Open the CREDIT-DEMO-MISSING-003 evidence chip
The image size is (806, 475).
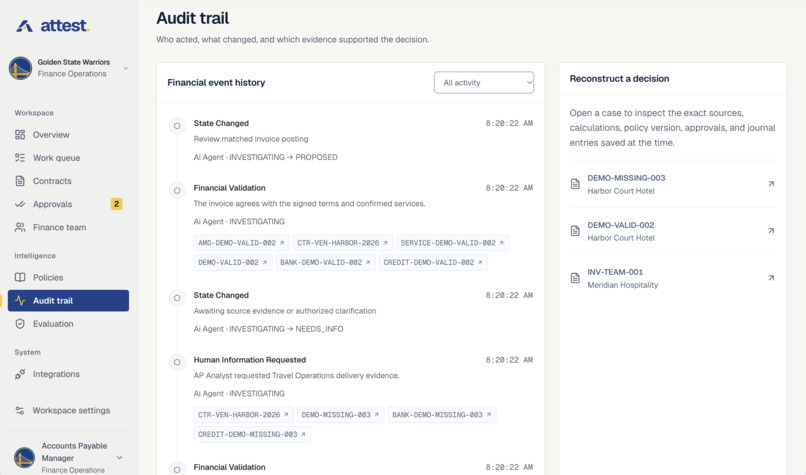click(252, 434)
